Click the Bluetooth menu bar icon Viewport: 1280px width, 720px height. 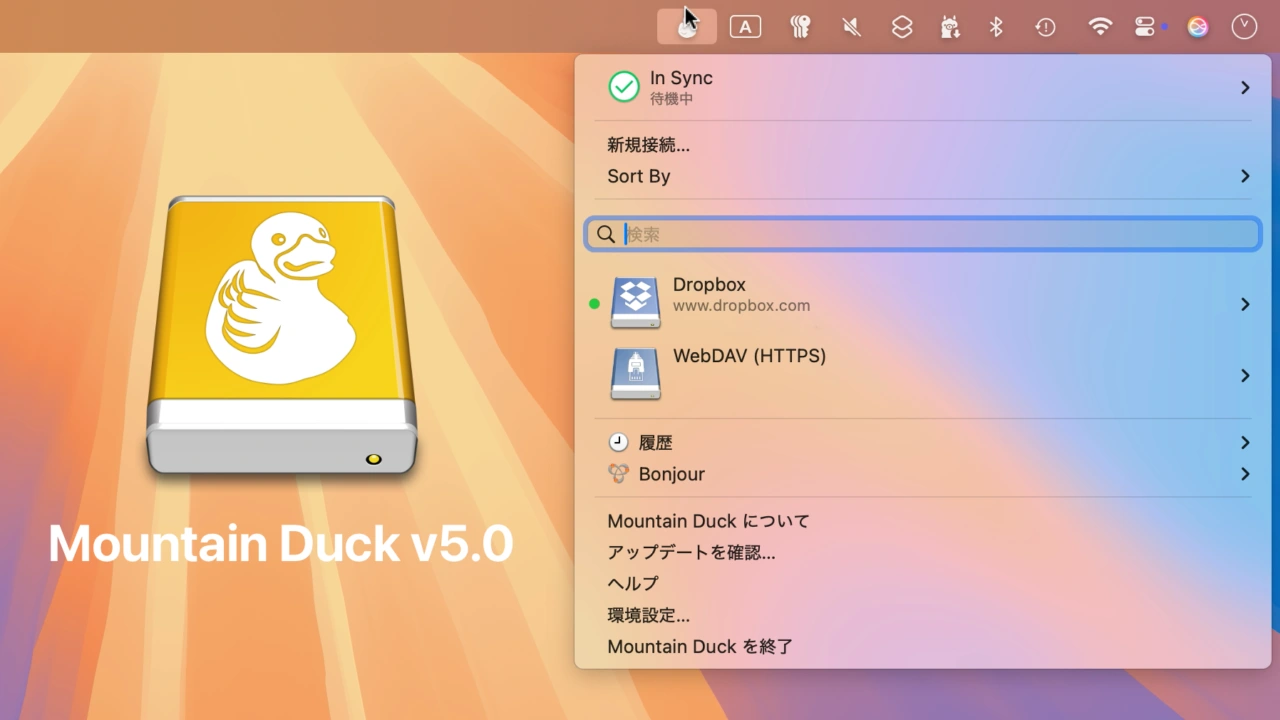pos(996,26)
